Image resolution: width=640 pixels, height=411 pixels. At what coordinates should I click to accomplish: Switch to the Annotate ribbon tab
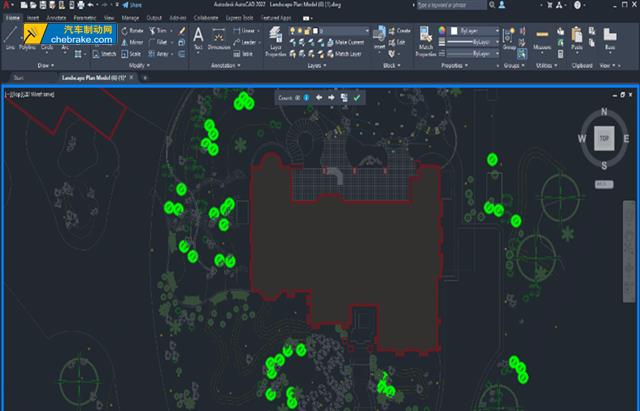pyautogui.click(x=56, y=18)
